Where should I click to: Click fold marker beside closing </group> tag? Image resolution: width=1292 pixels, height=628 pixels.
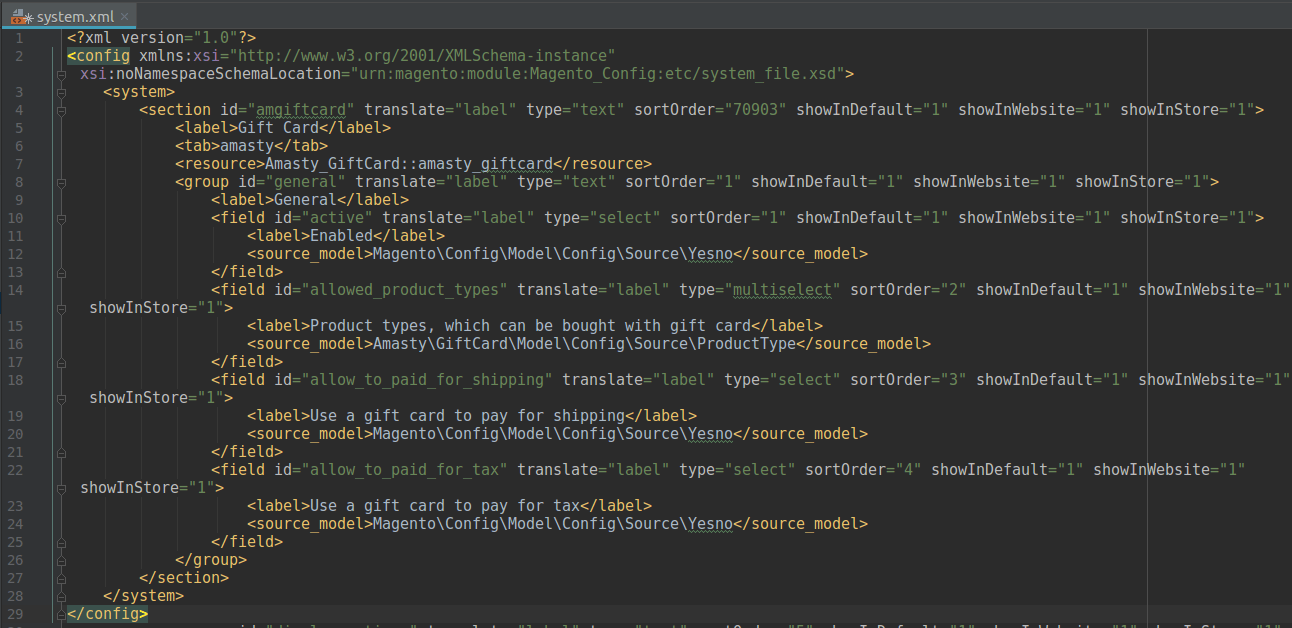[x=61, y=560]
